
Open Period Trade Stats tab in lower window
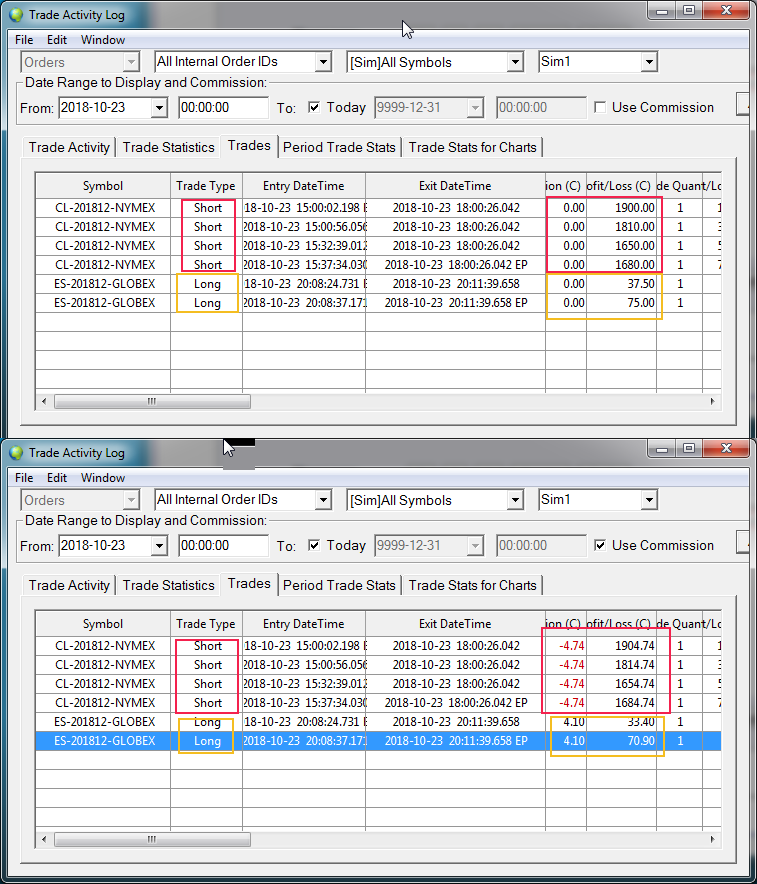point(339,586)
